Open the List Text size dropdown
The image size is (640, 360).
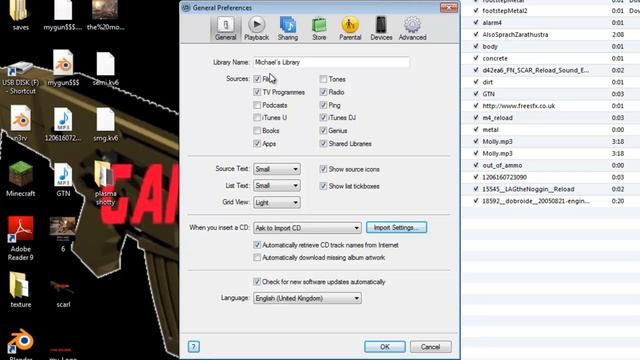277,186
